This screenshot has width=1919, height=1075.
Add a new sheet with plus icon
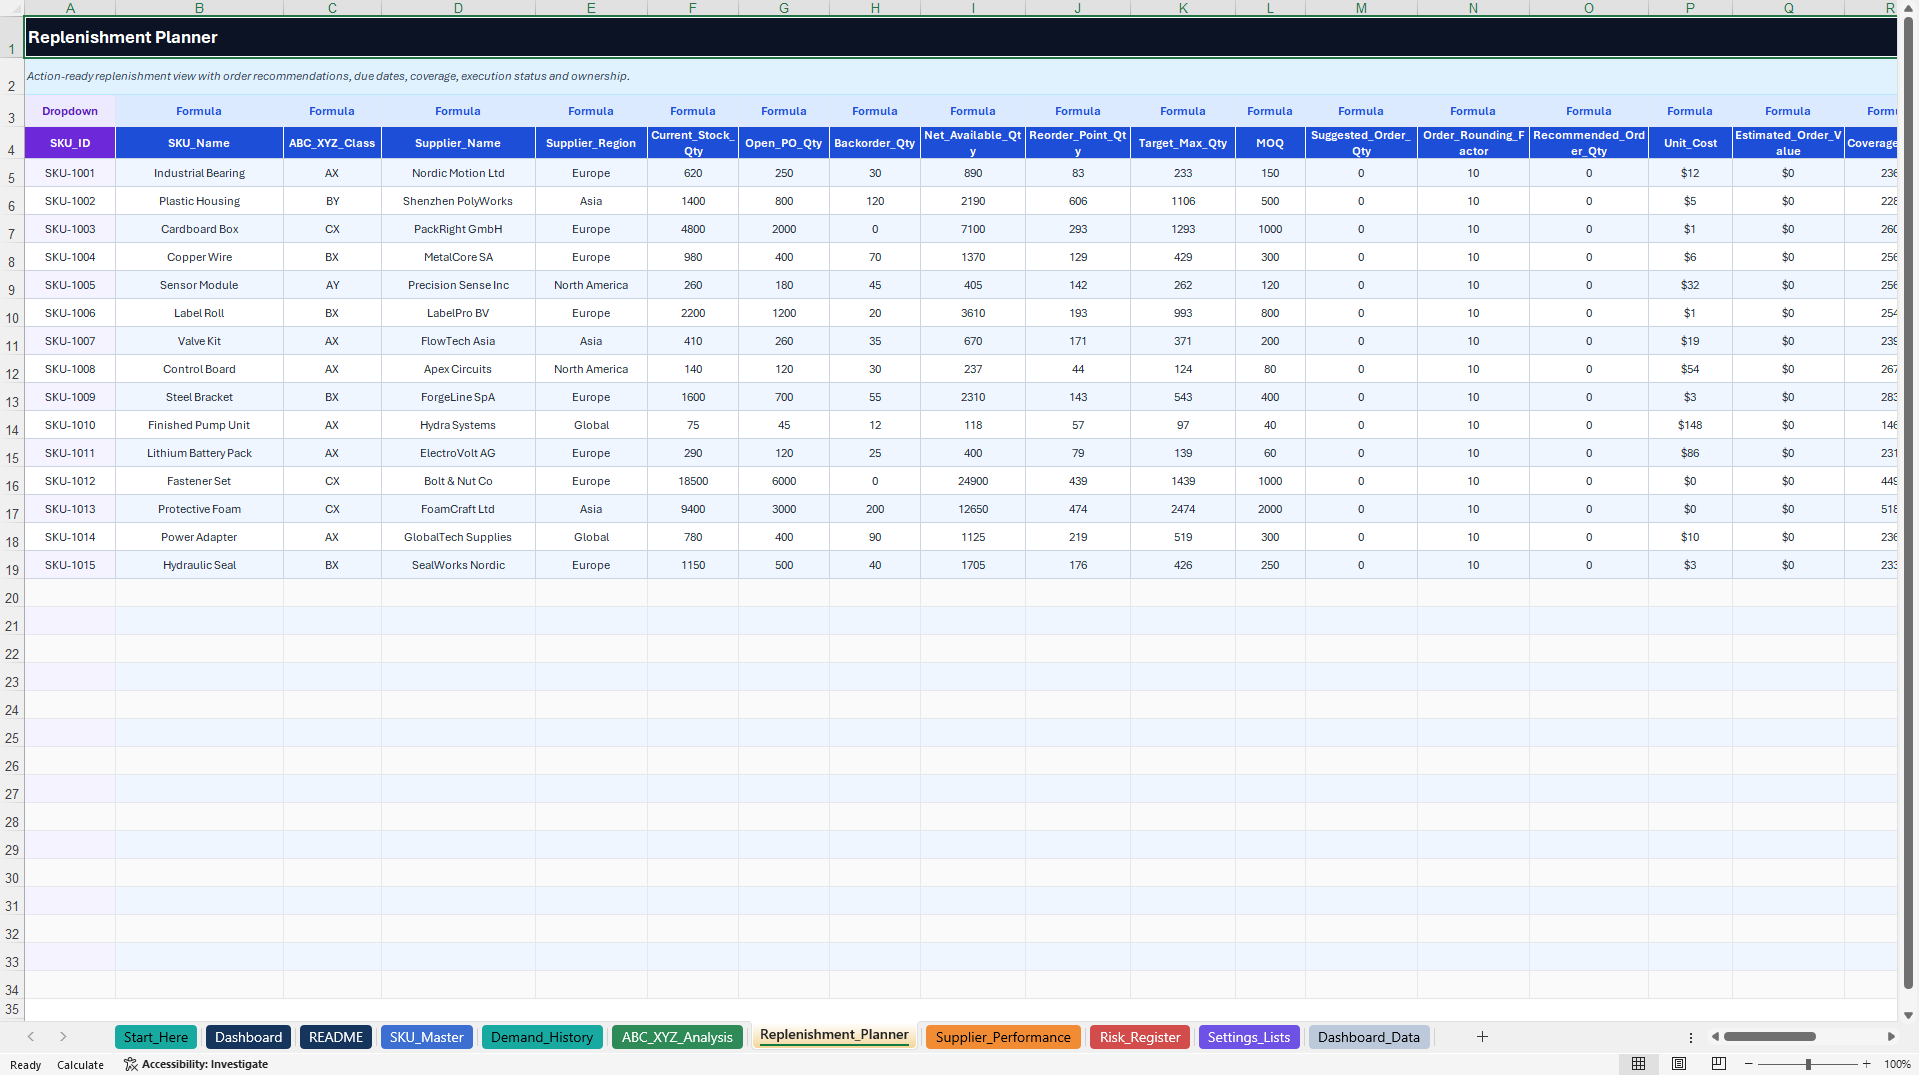coord(1482,1037)
